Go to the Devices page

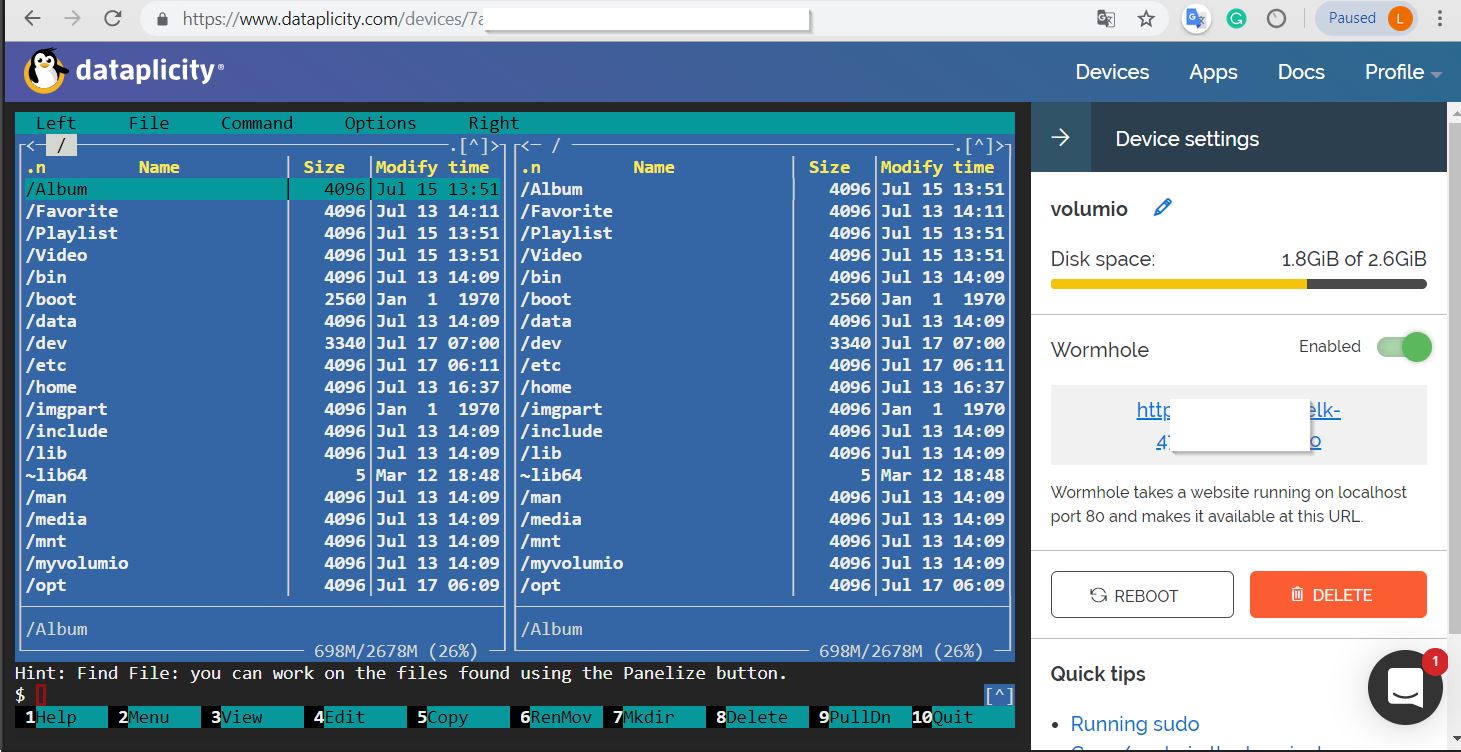(1112, 72)
